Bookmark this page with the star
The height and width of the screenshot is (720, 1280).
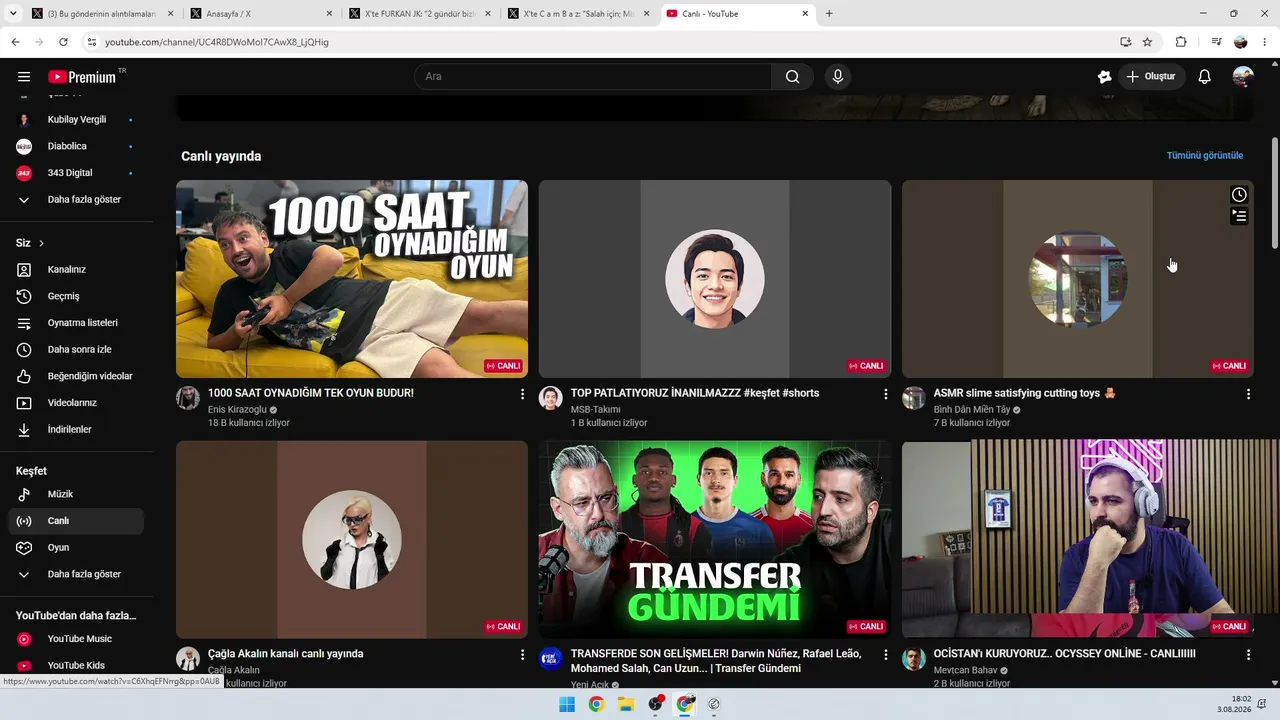(x=1147, y=42)
